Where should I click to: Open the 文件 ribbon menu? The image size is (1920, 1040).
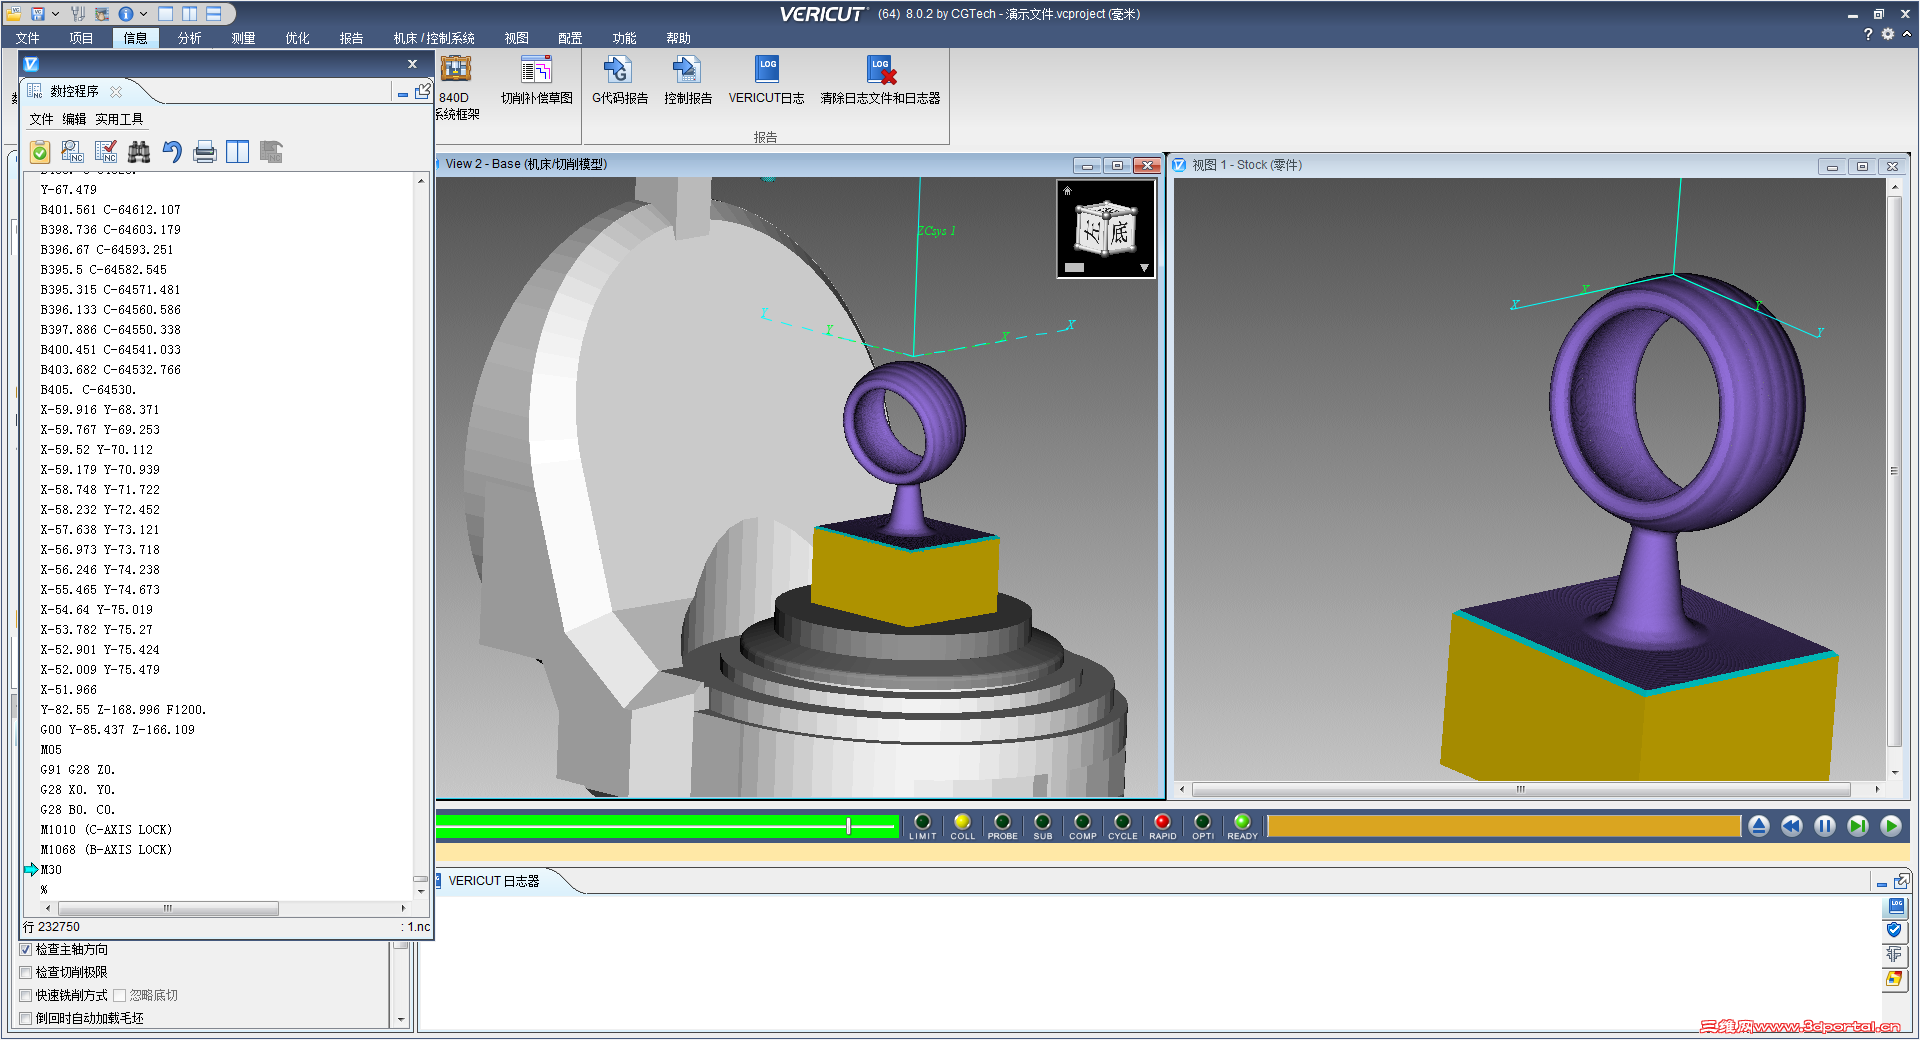pos(28,38)
